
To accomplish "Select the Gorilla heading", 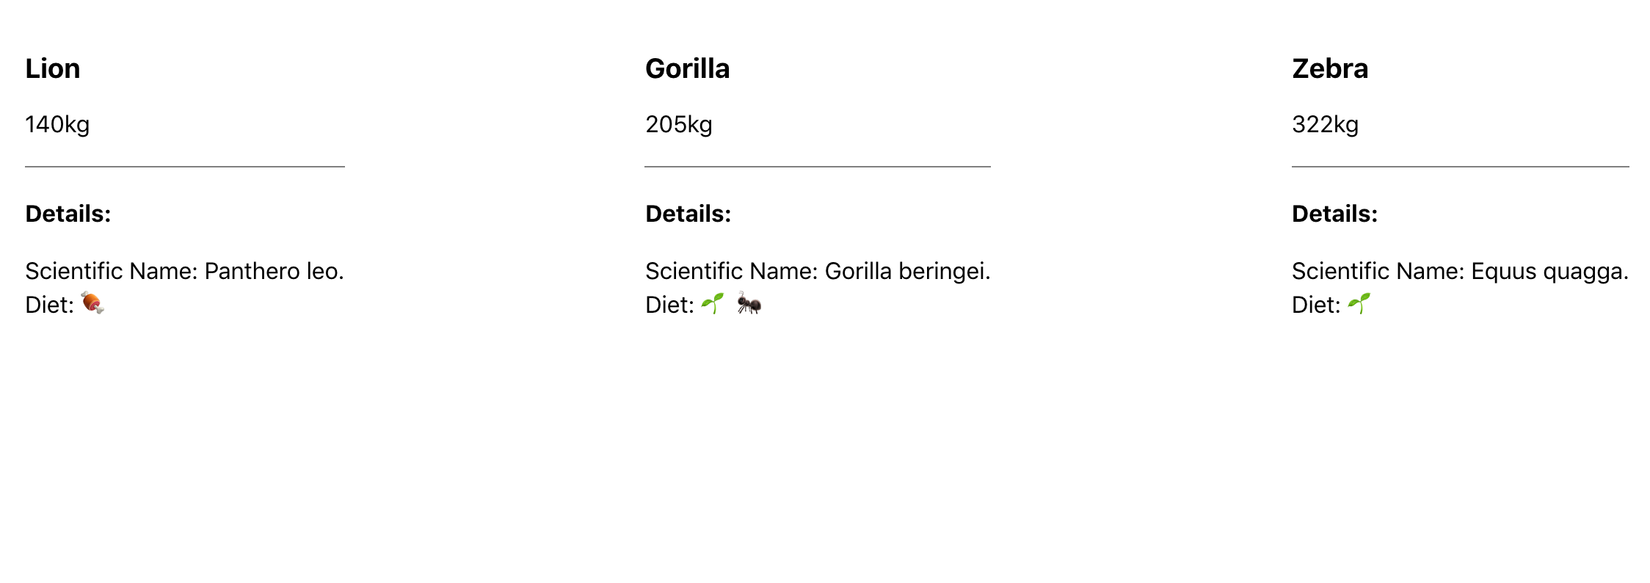I will pyautogui.click(x=687, y=68).
